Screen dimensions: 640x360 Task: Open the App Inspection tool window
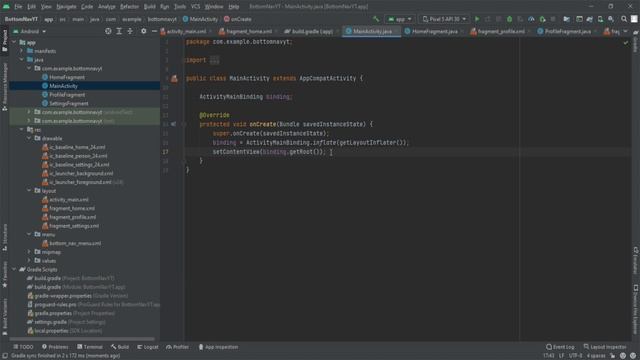[218, 347]
